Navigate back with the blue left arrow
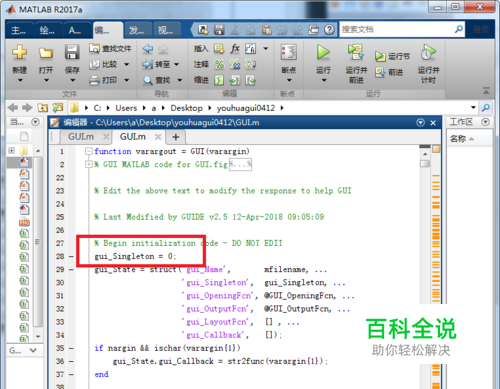 [x=148, y=49]
